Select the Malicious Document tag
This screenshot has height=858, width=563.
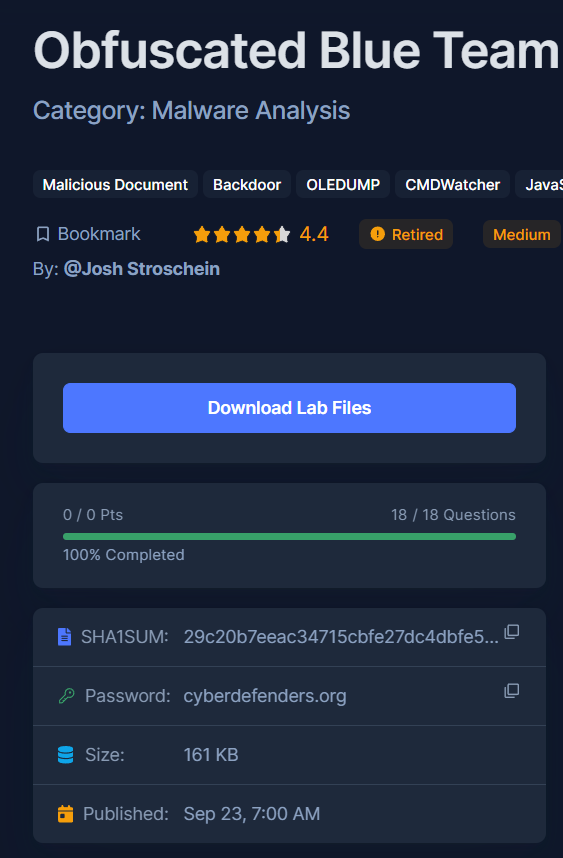coord(115,184)
